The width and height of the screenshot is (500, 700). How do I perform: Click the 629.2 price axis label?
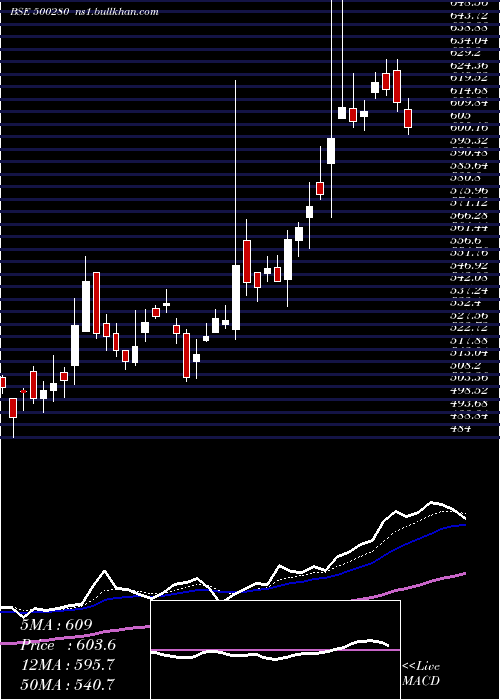pyautogui.click(x=464, y=53)
